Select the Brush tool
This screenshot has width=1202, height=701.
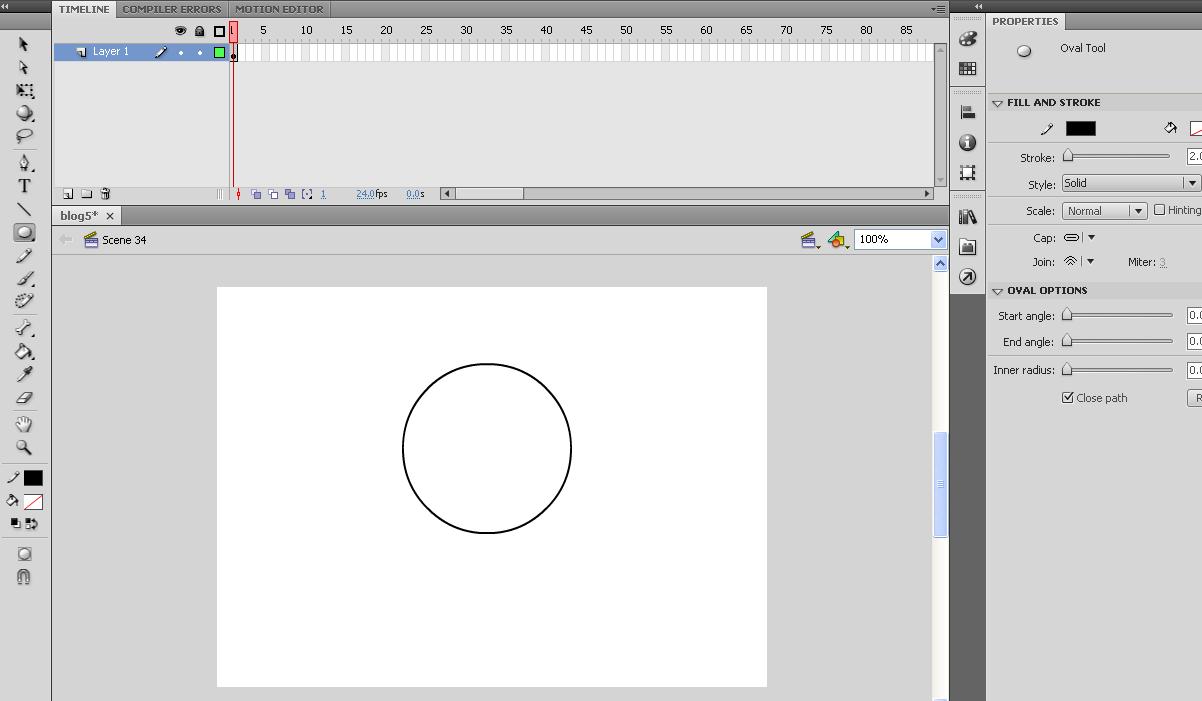coord(24,279)
